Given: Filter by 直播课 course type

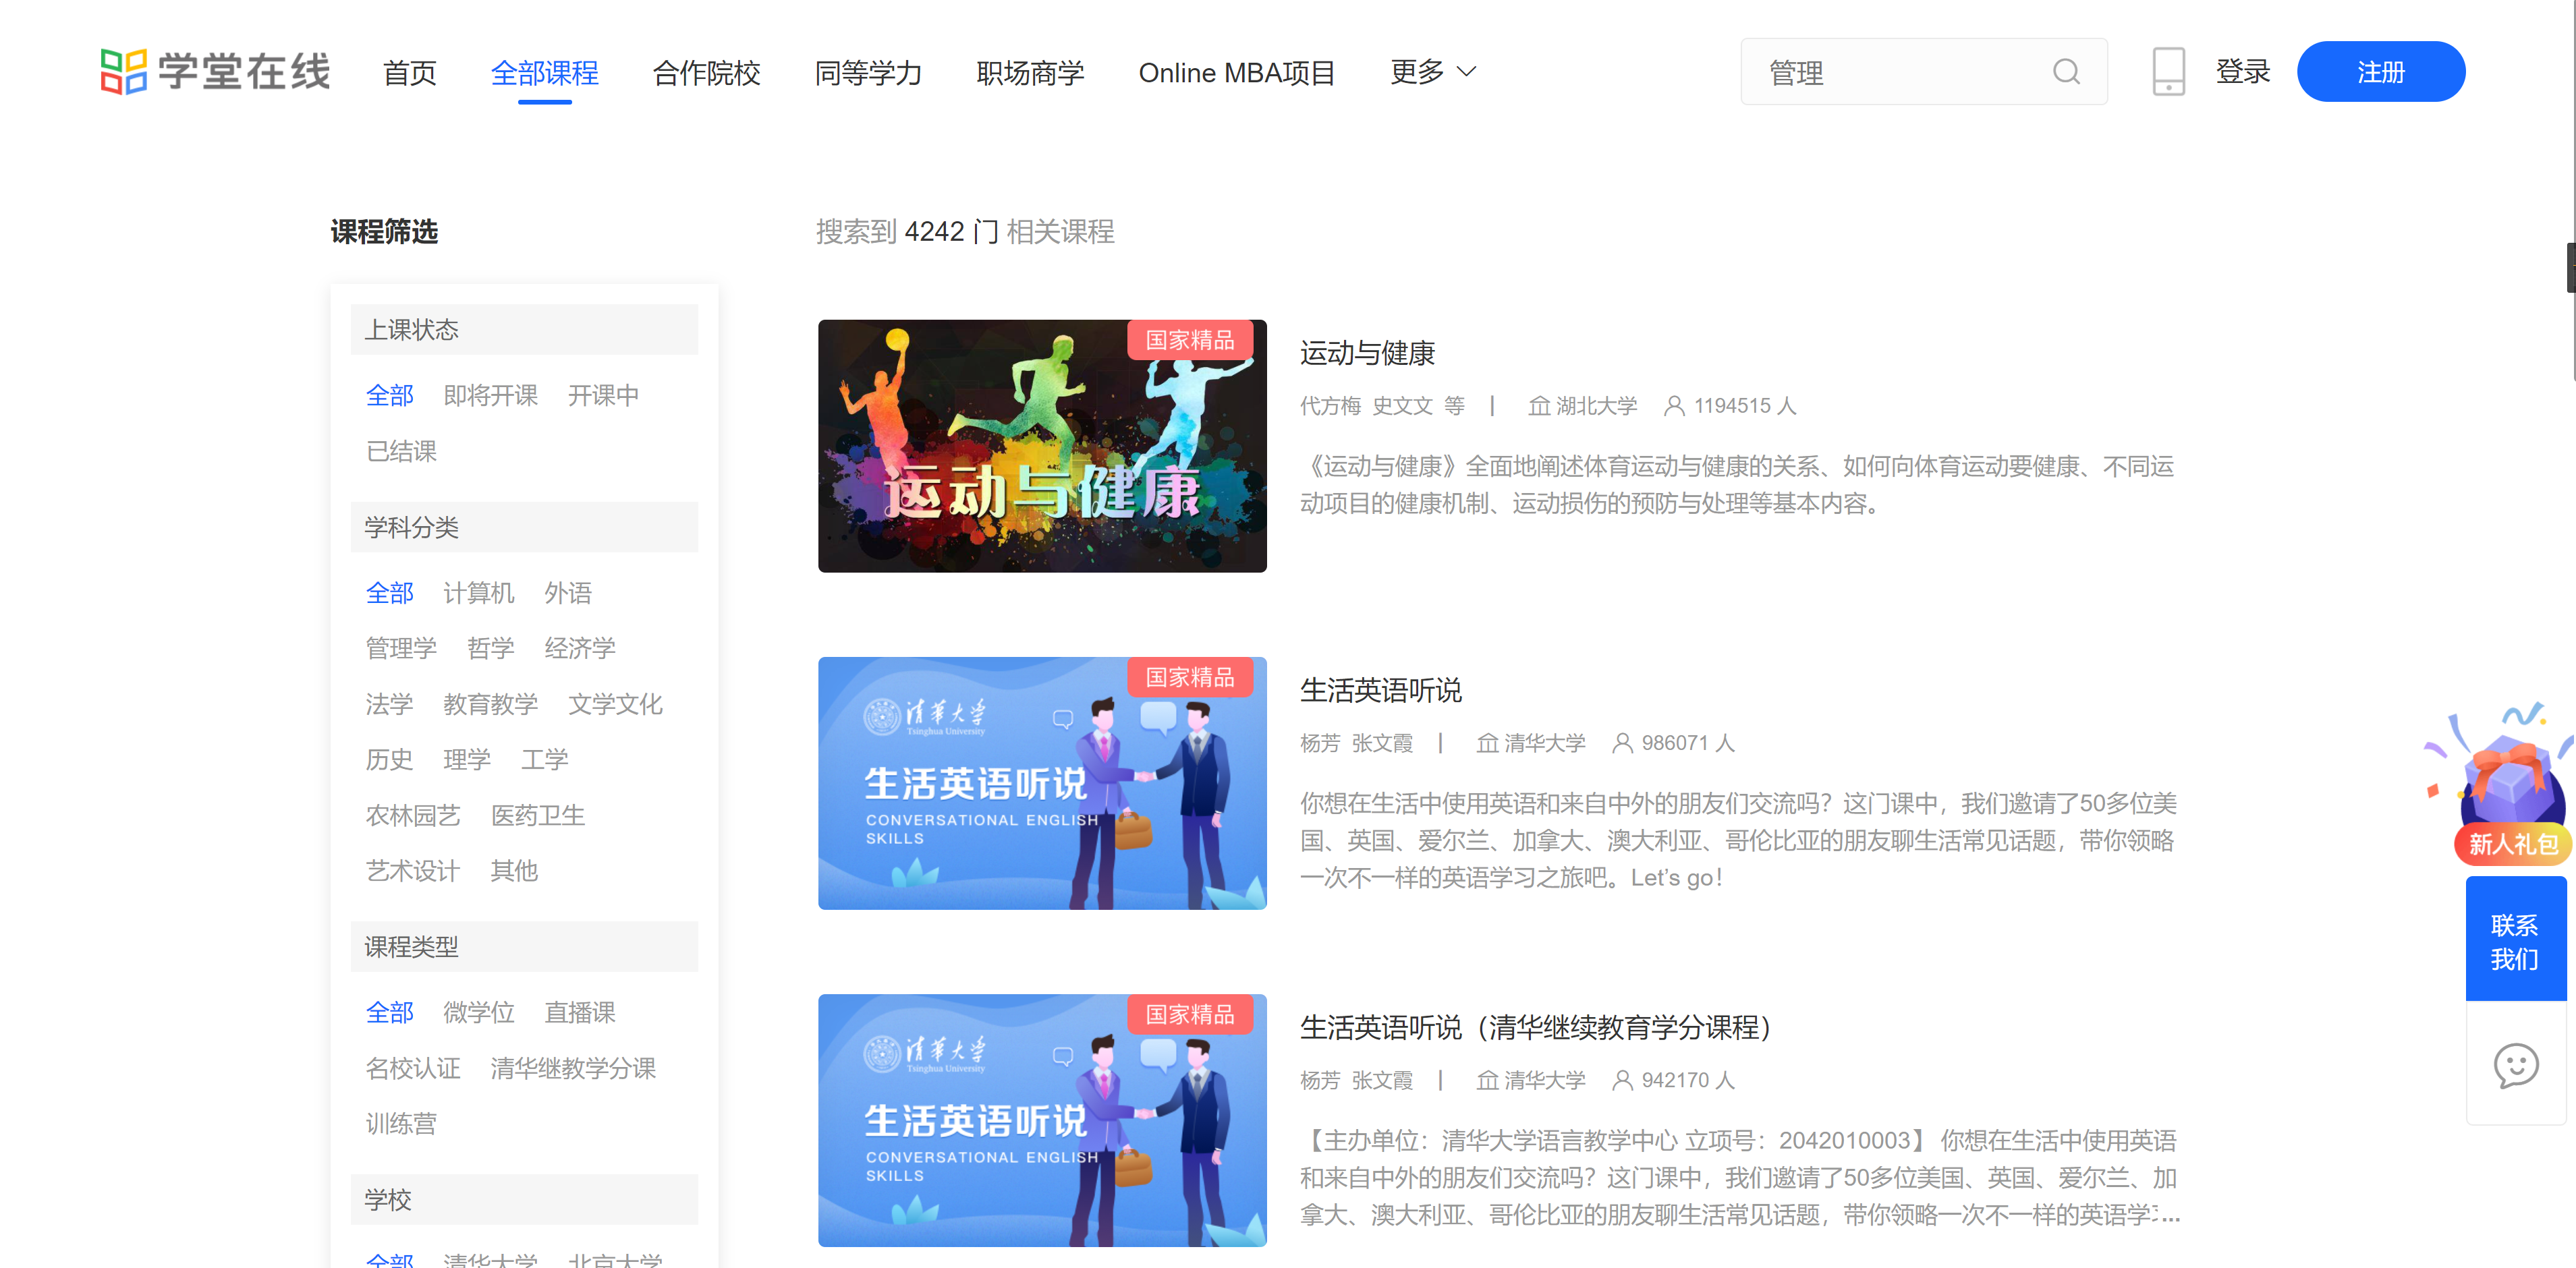Looking at the screenshot, I should pyautogui.click(x=579, y=1012).
